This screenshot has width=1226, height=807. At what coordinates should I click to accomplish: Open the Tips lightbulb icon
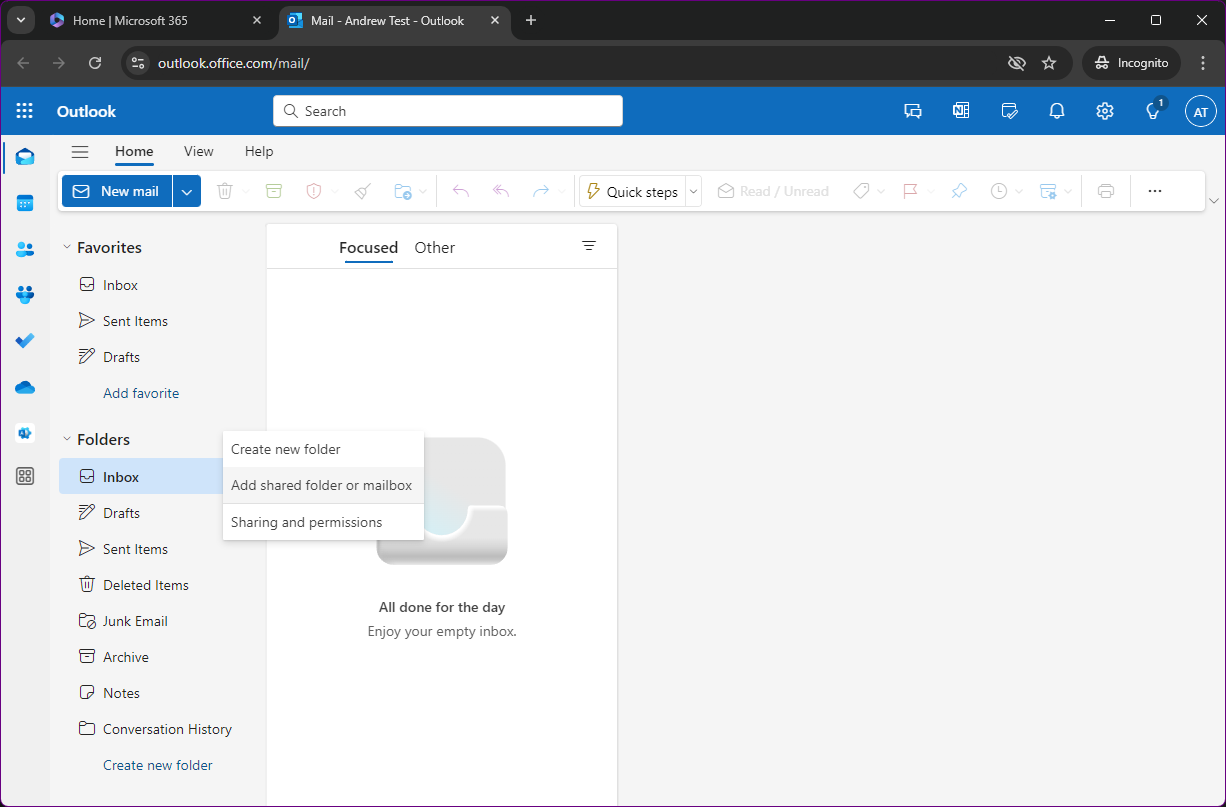point(1153,111)
